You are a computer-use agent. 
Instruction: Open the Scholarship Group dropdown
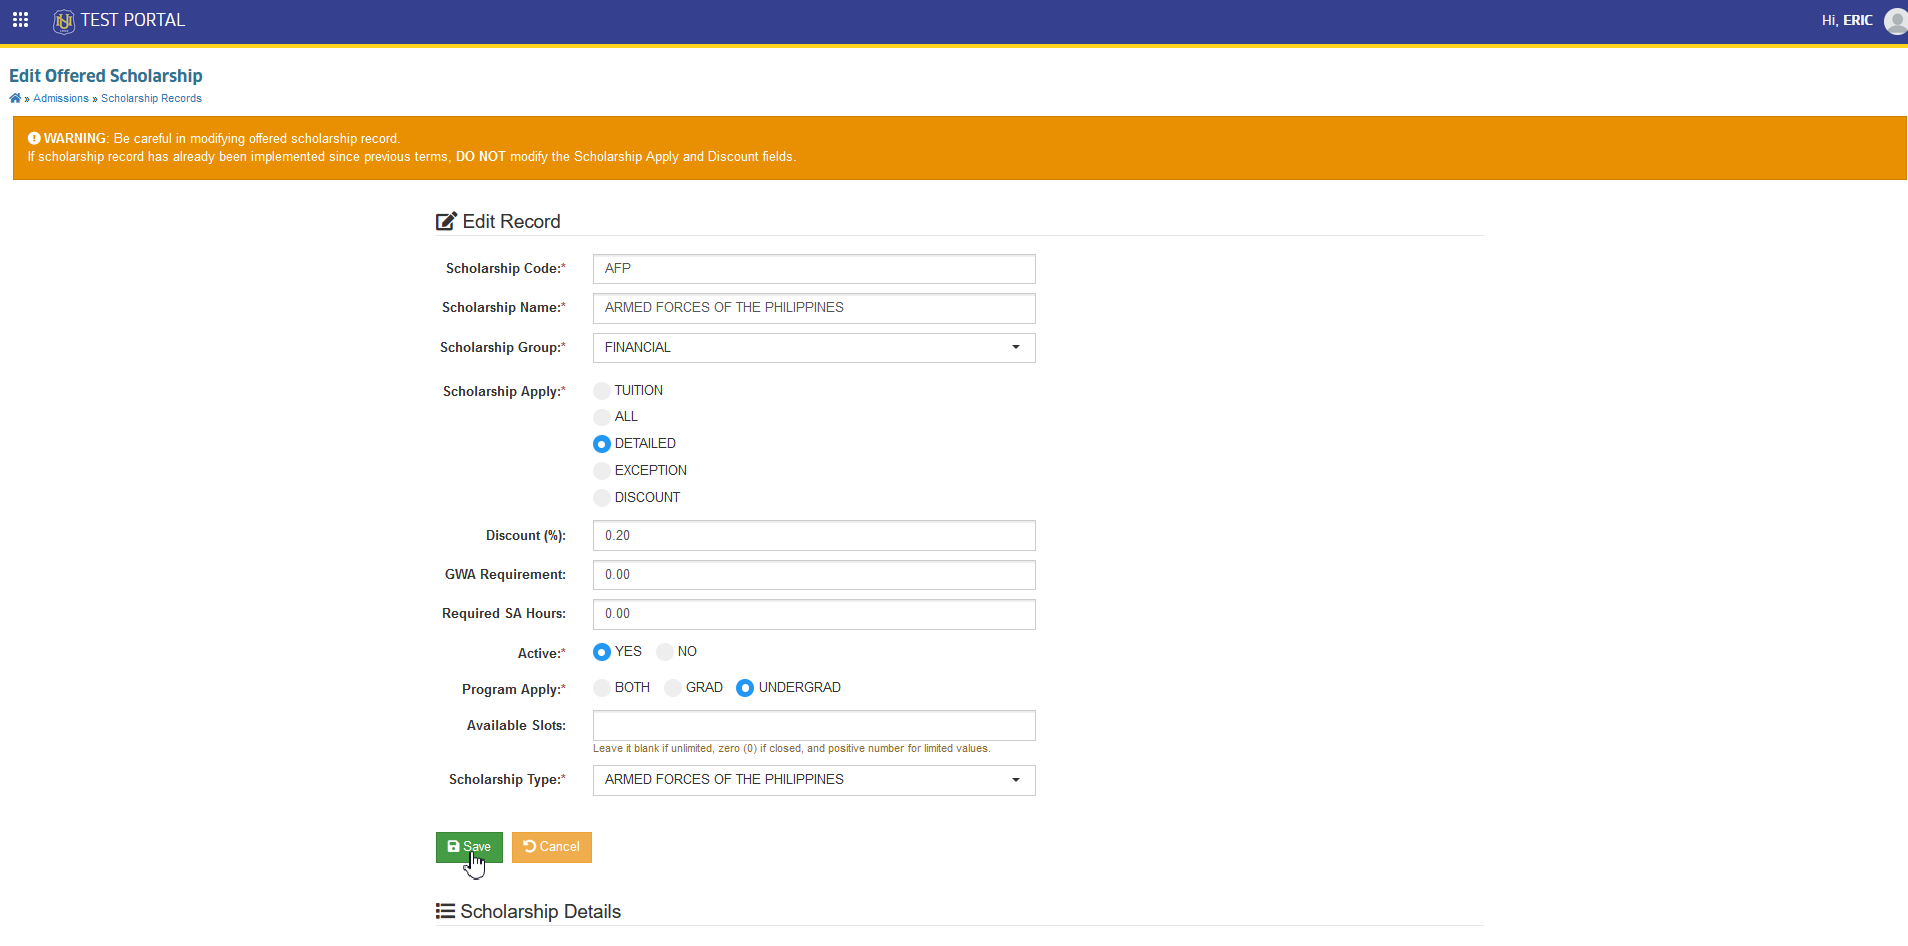pos(814,348)
